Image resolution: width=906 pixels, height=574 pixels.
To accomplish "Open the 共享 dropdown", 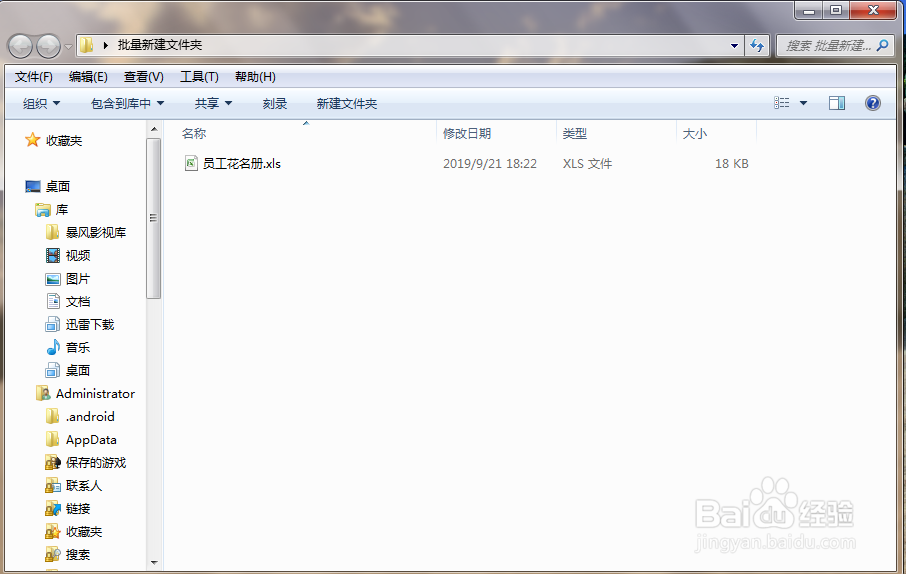I will click(213, 103).
